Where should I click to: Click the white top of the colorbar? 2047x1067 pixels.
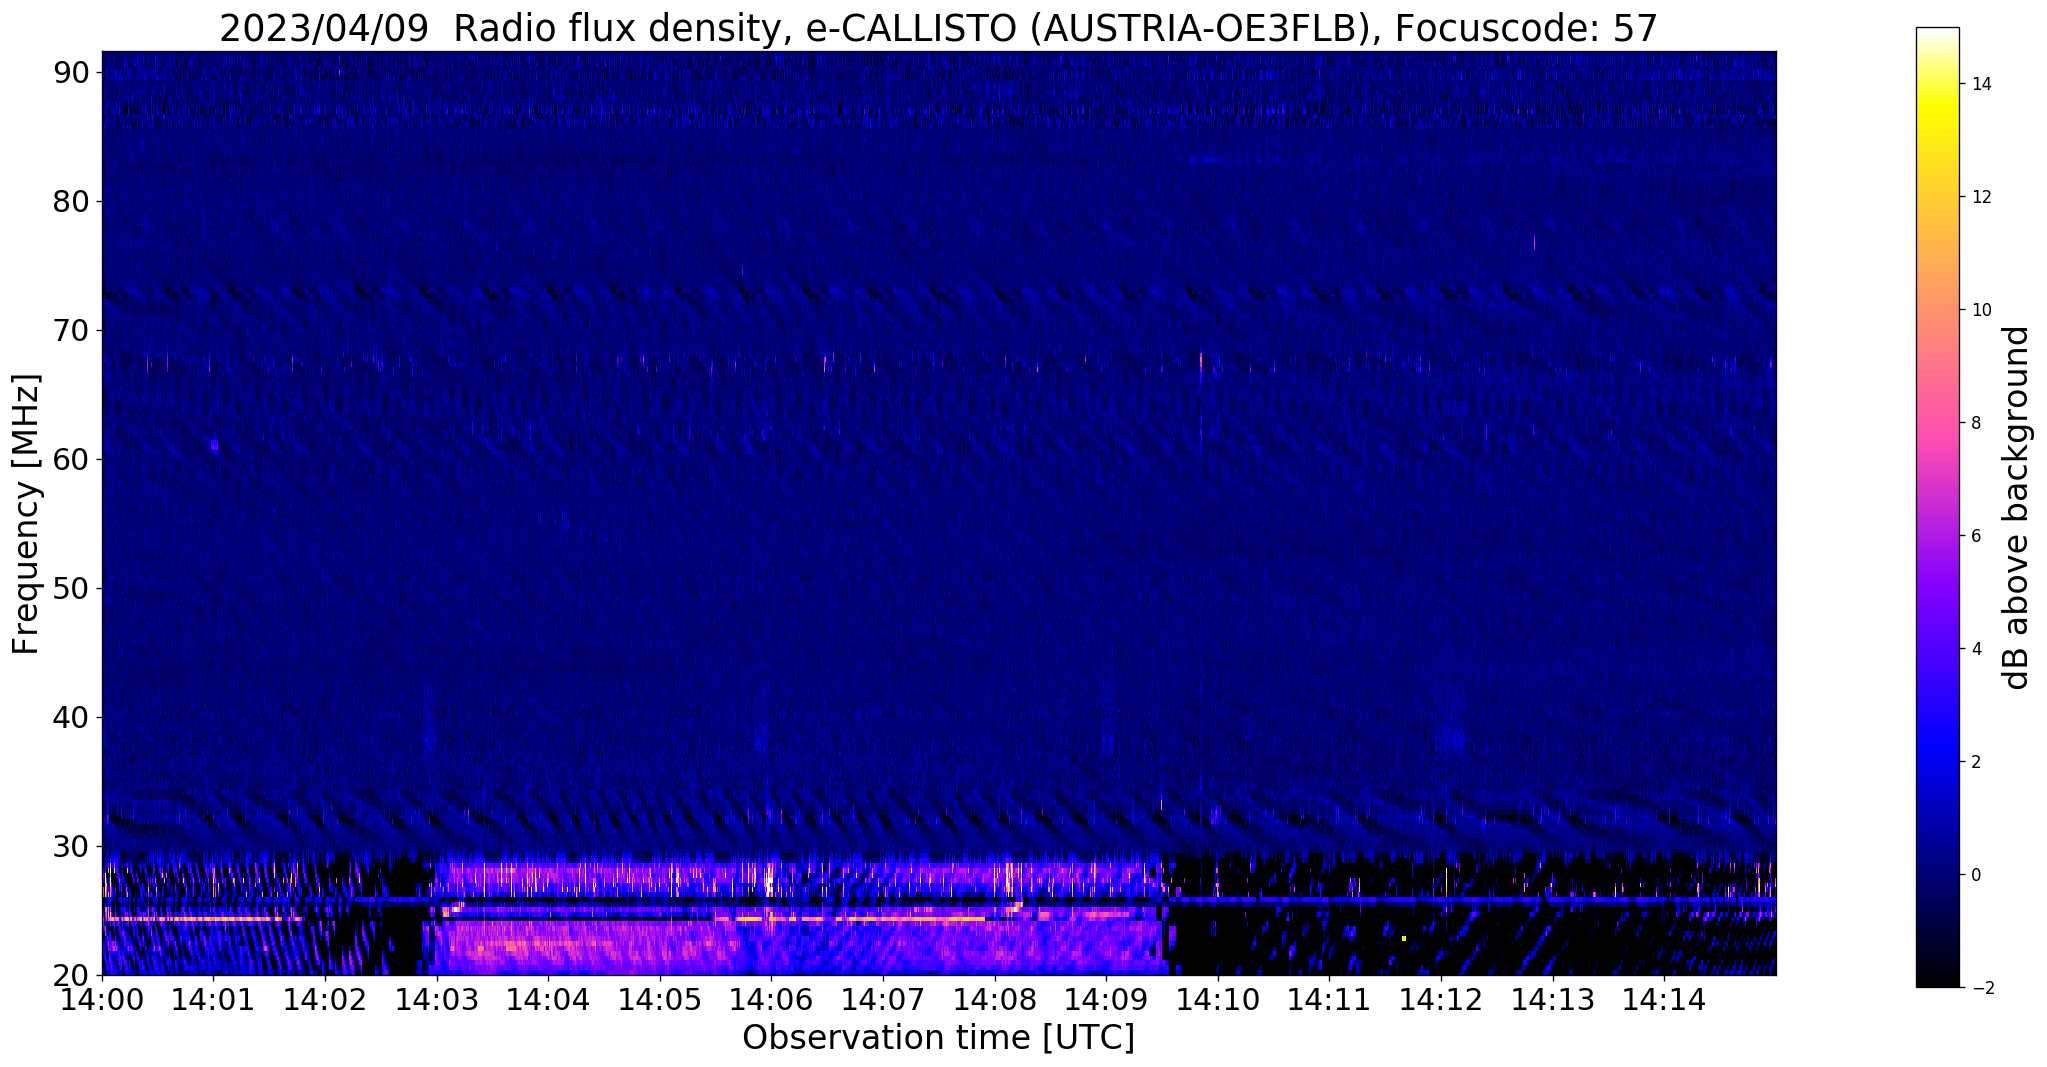click(1937, 36)
